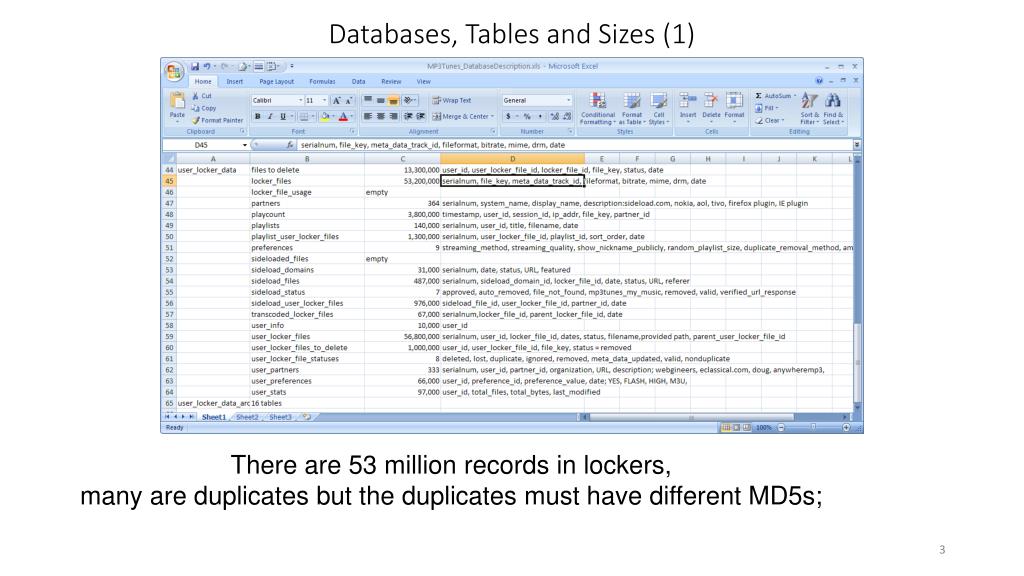The image size is (1024, 576).
Task: Toggle Bottom Align vertical alignment
Action: click(393, 101)
